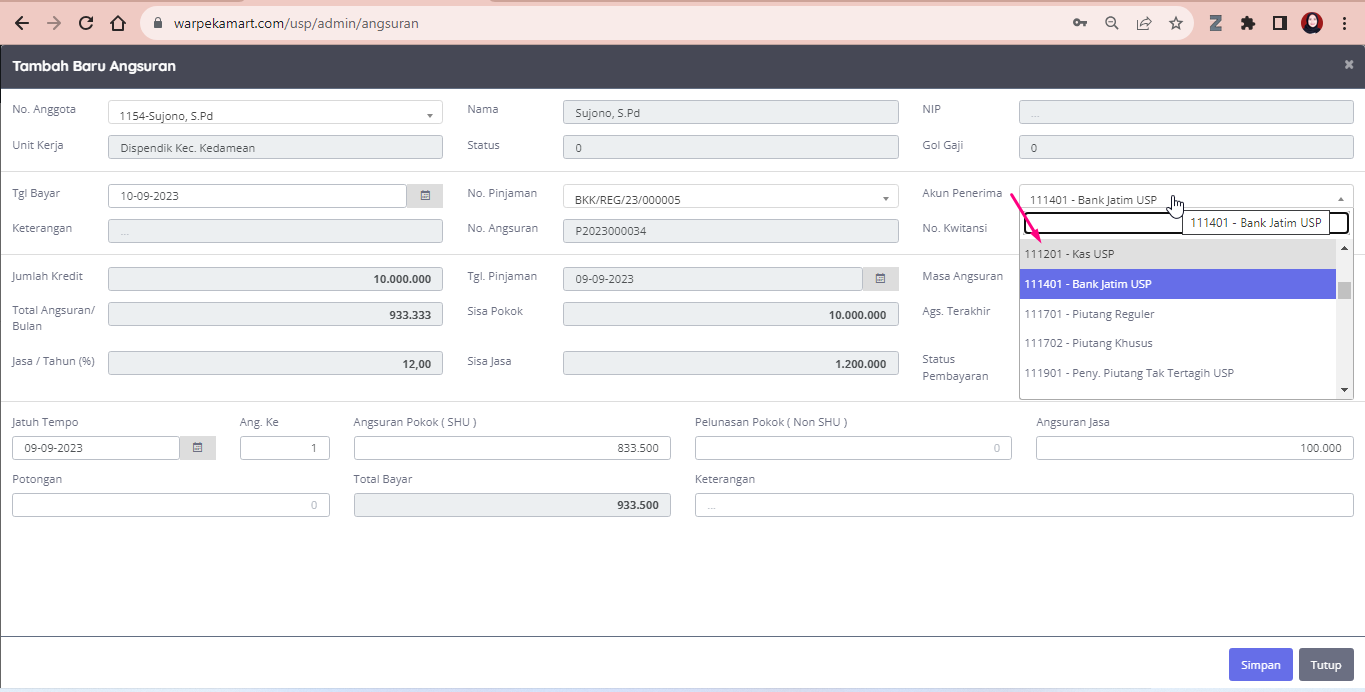Screen dimensions: 1365x692
Task: Reload the current page
Action: 86,23
